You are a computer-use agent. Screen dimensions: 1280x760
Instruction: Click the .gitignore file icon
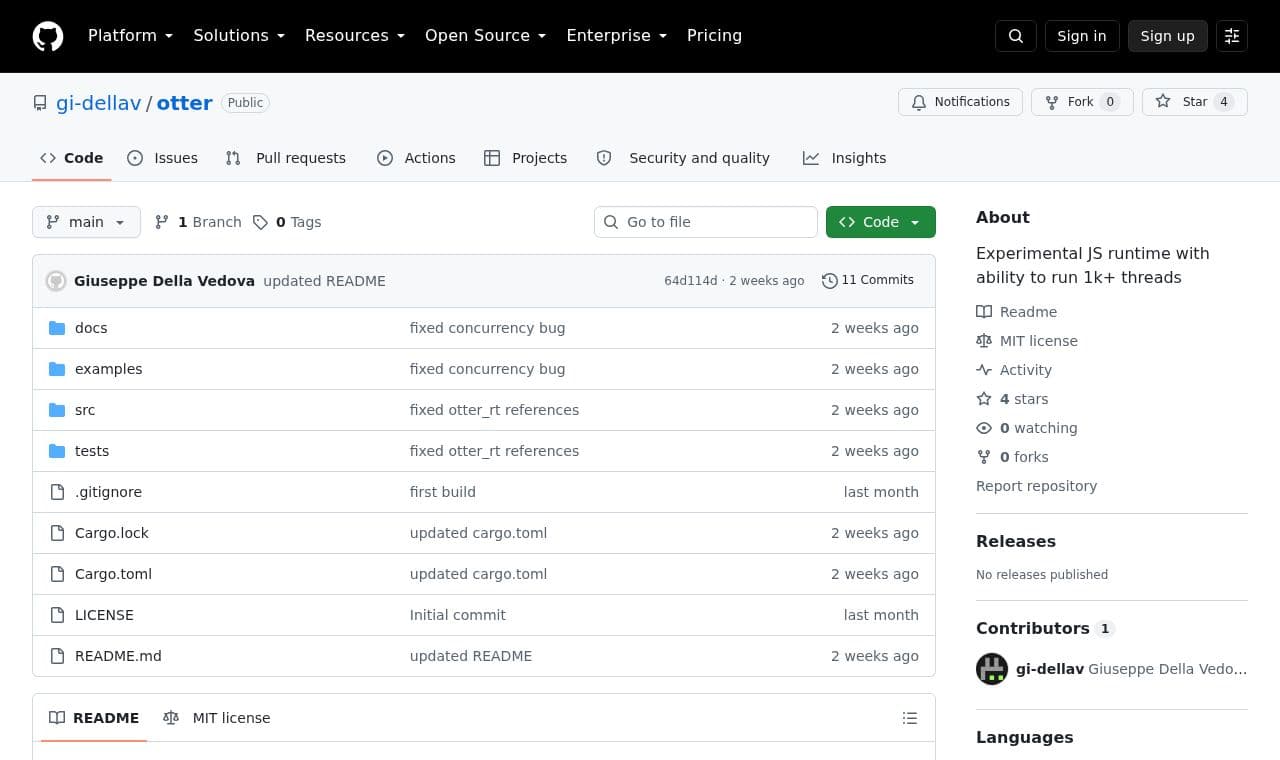[x=57, y=492]
